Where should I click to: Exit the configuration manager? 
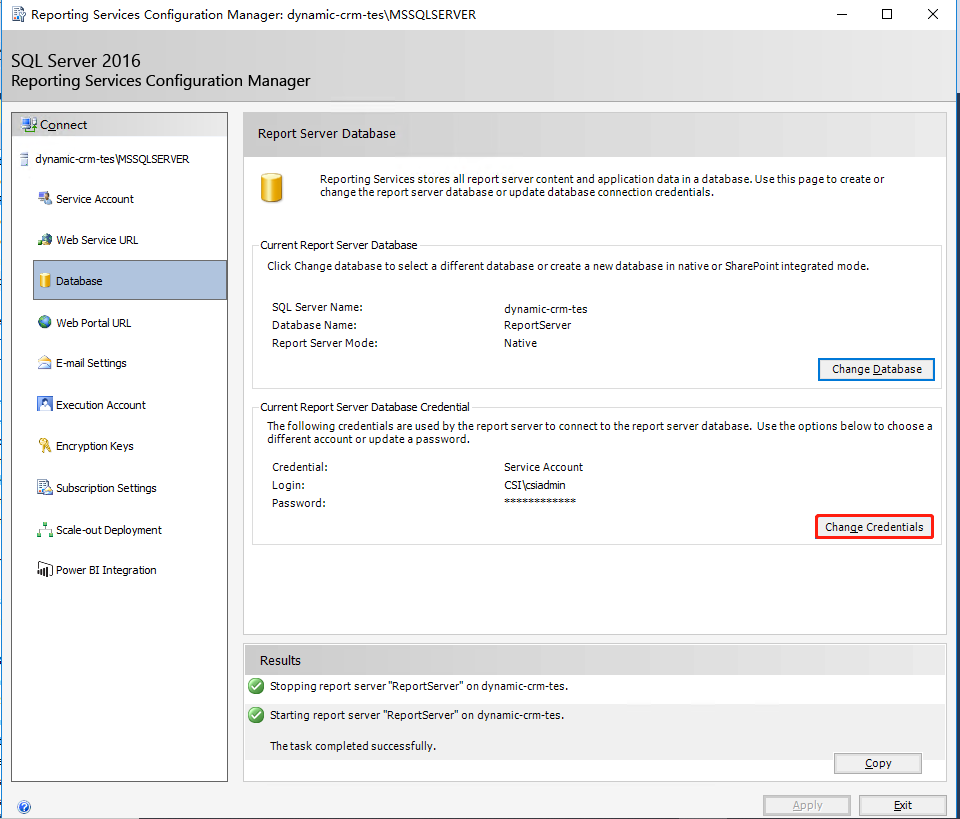[x=902, y=806]
